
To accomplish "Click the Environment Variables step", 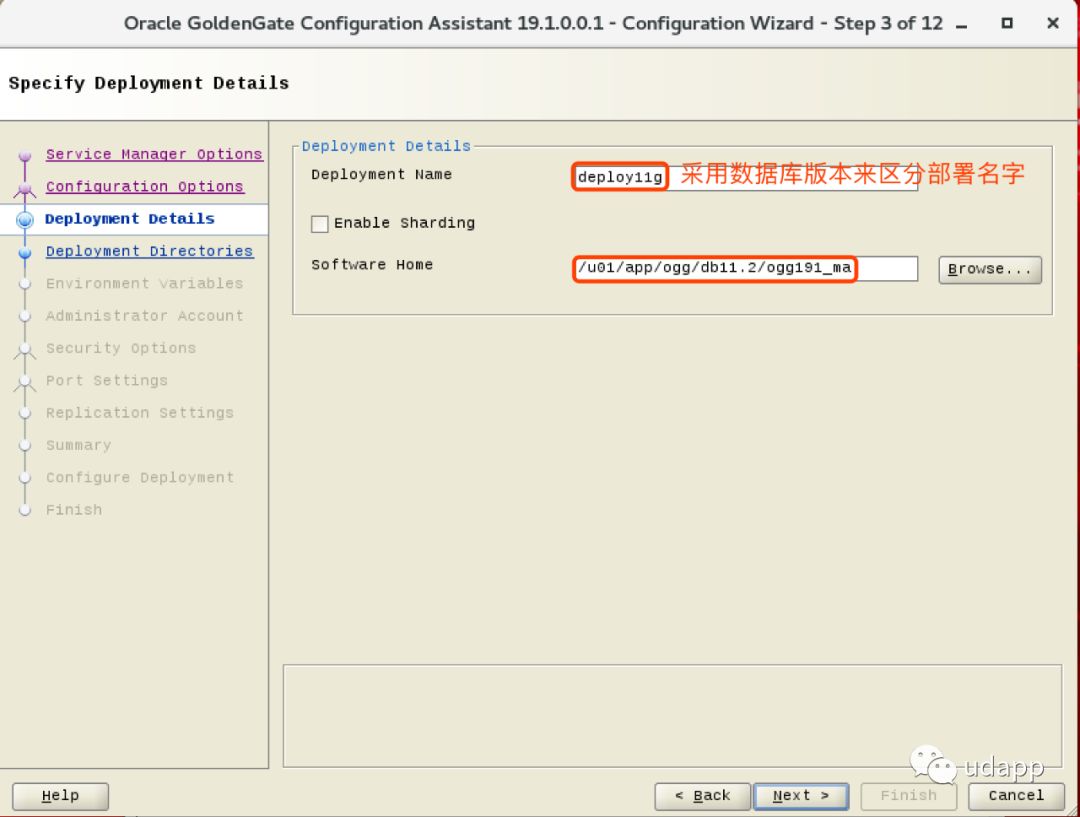I will [x=145, y=284].
